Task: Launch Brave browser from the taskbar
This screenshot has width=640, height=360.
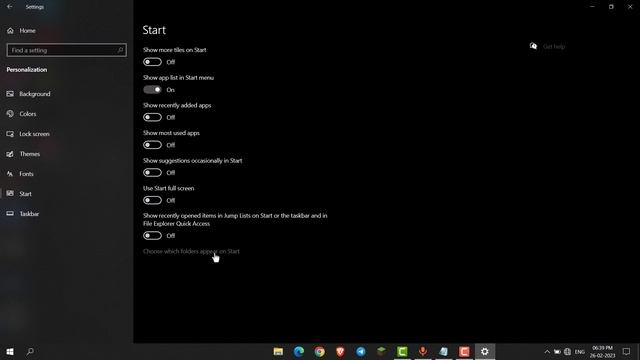Action: click(x=340, y=351)
